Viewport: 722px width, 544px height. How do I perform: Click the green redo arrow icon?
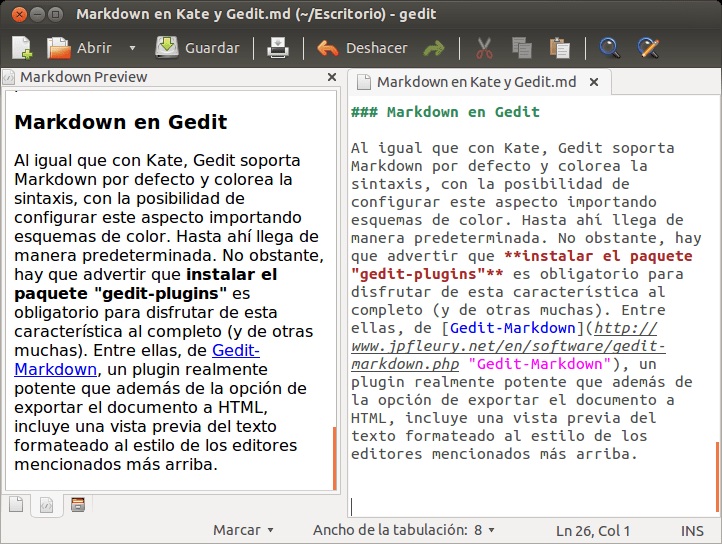434,48
